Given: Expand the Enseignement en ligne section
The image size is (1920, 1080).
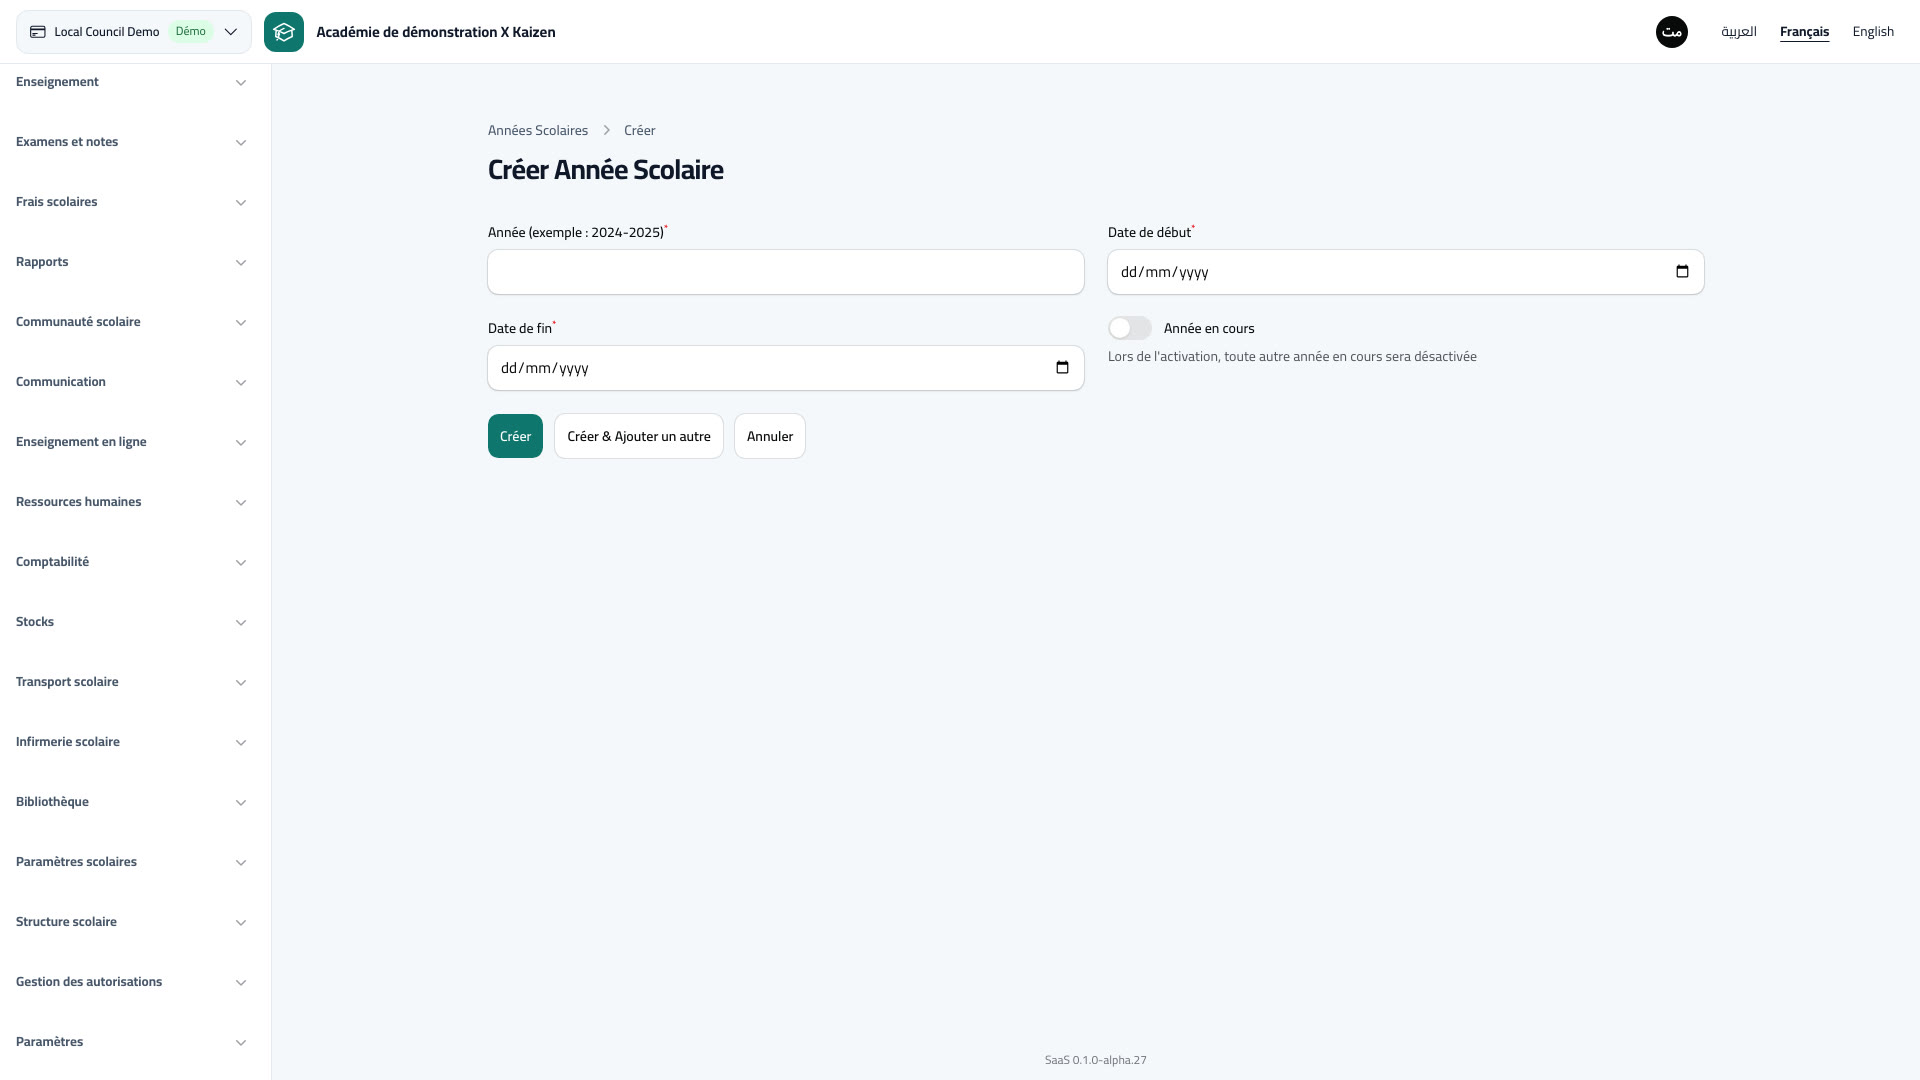Looking at the screenshot, I should click(x=132, y=442).
